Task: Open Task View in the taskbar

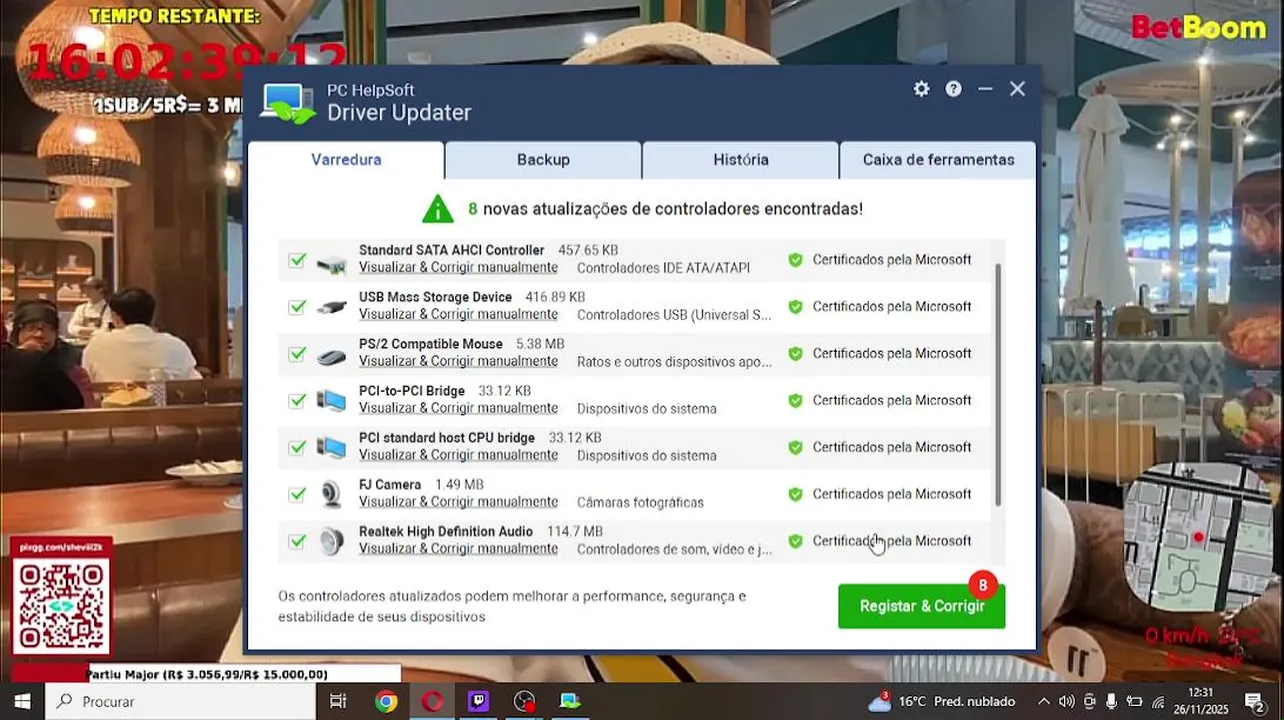Action: click(x=338, y=701)
